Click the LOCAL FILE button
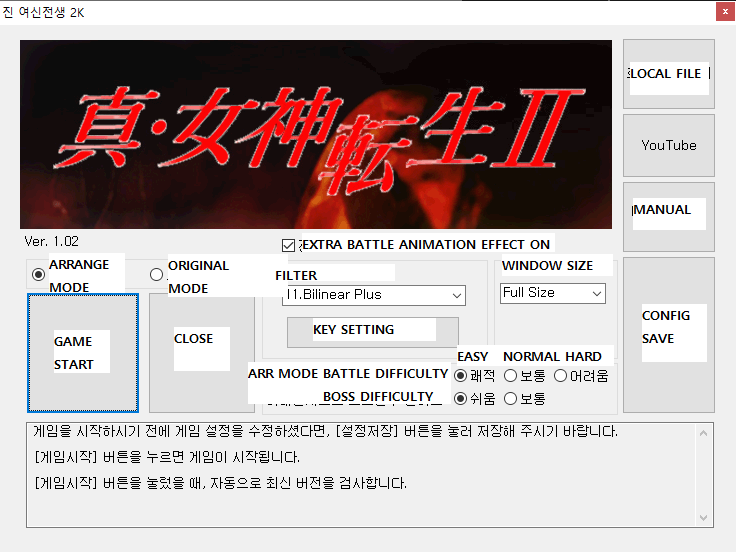The image size is (736, 552). coord(668,74)
